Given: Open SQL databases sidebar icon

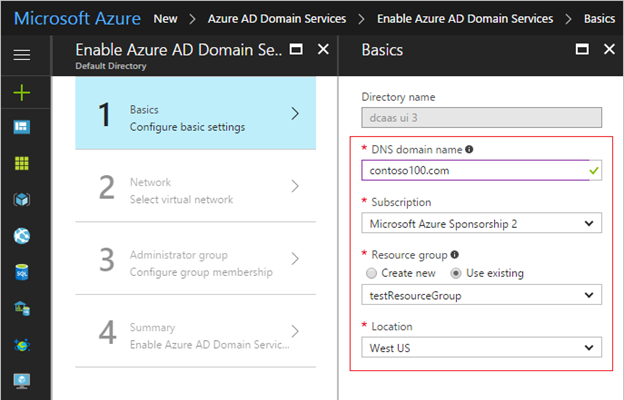Looking at the screenshot, I should tap(22, 272).
